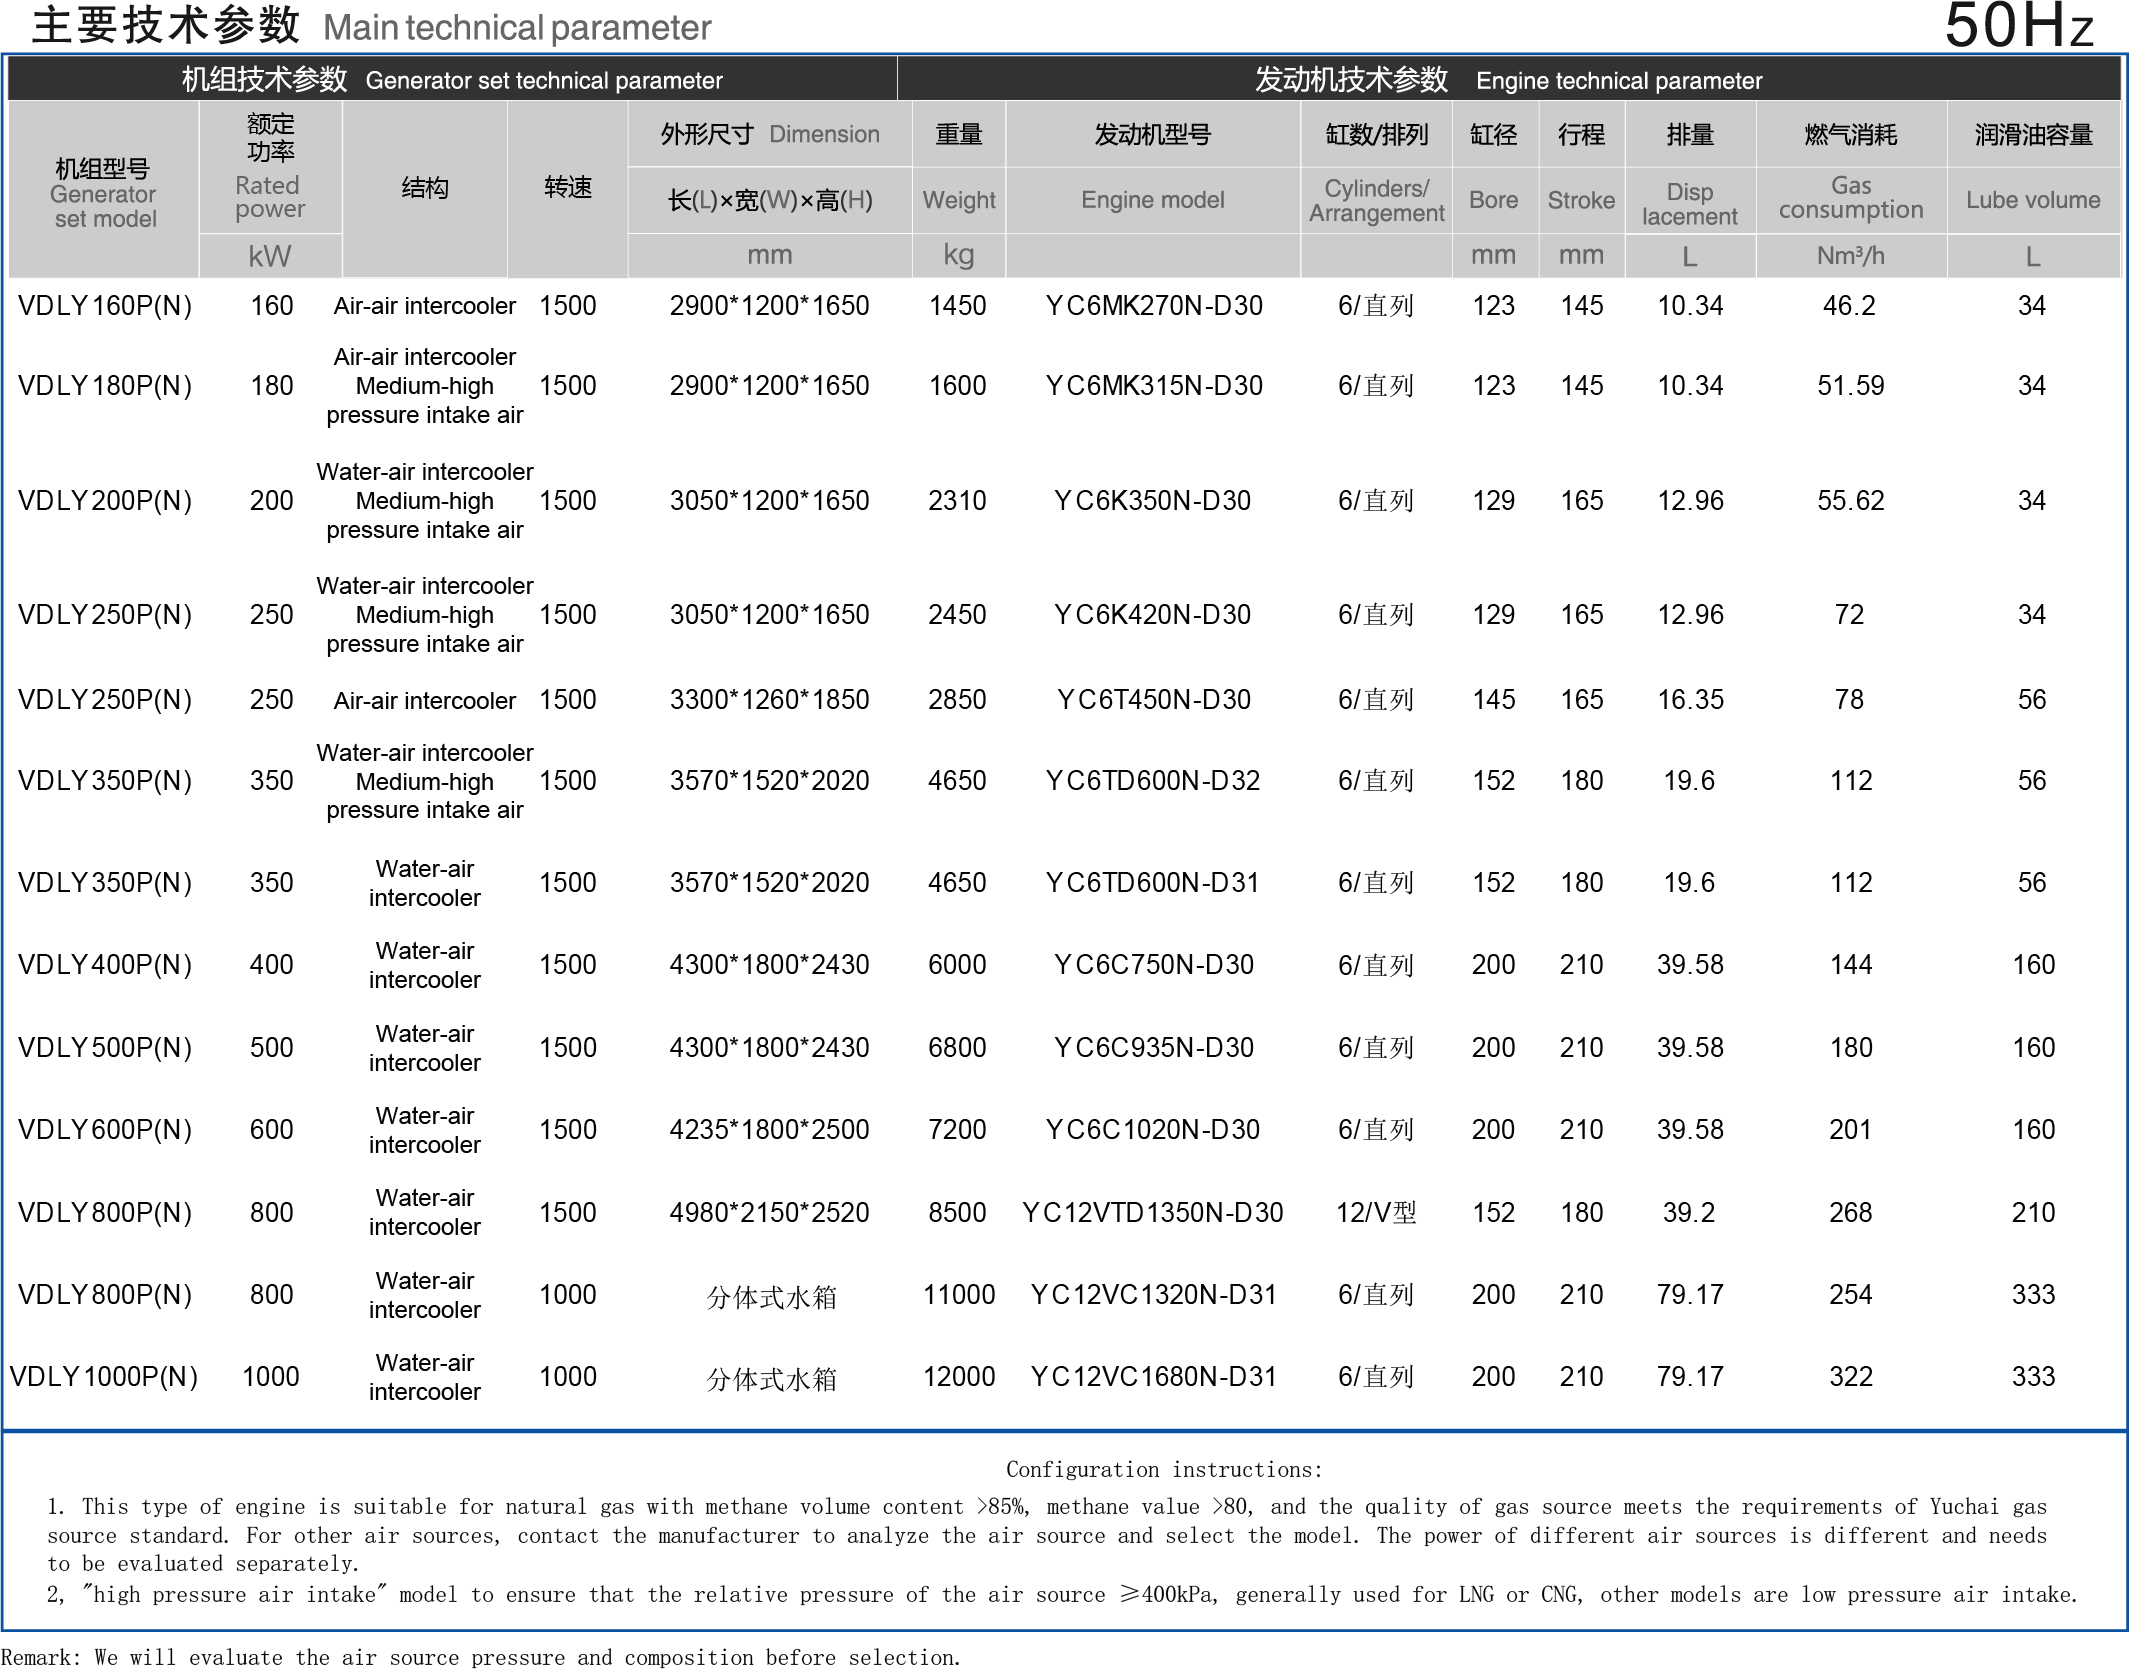The width and height of the screenshot is (2130, 1669).
Task: Click the 'Lube volume' column header
Action: 2033,199
